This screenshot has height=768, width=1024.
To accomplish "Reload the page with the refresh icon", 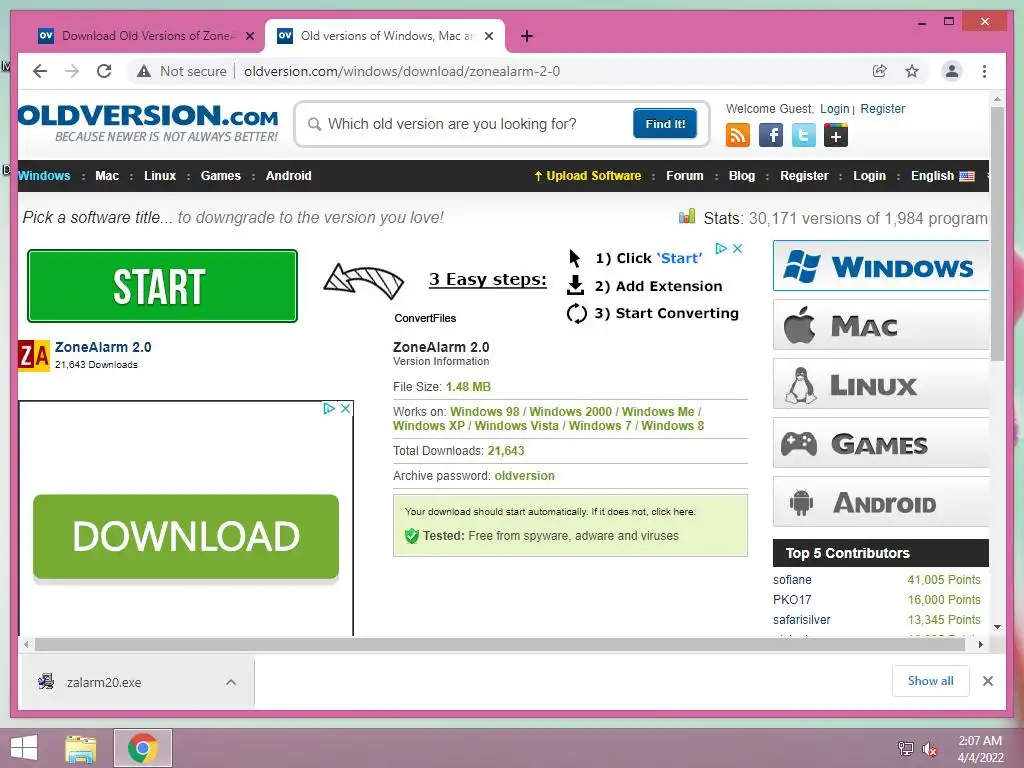I will pos(104,71).
